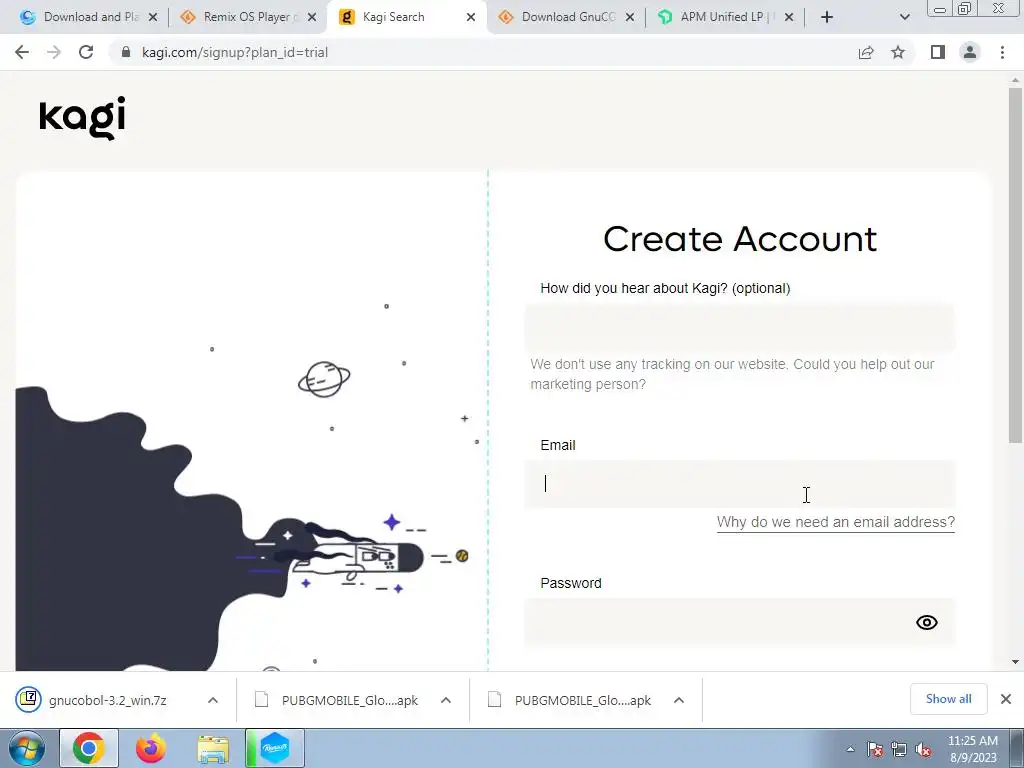Open the Chrome side panel

(x=938, y=52)
